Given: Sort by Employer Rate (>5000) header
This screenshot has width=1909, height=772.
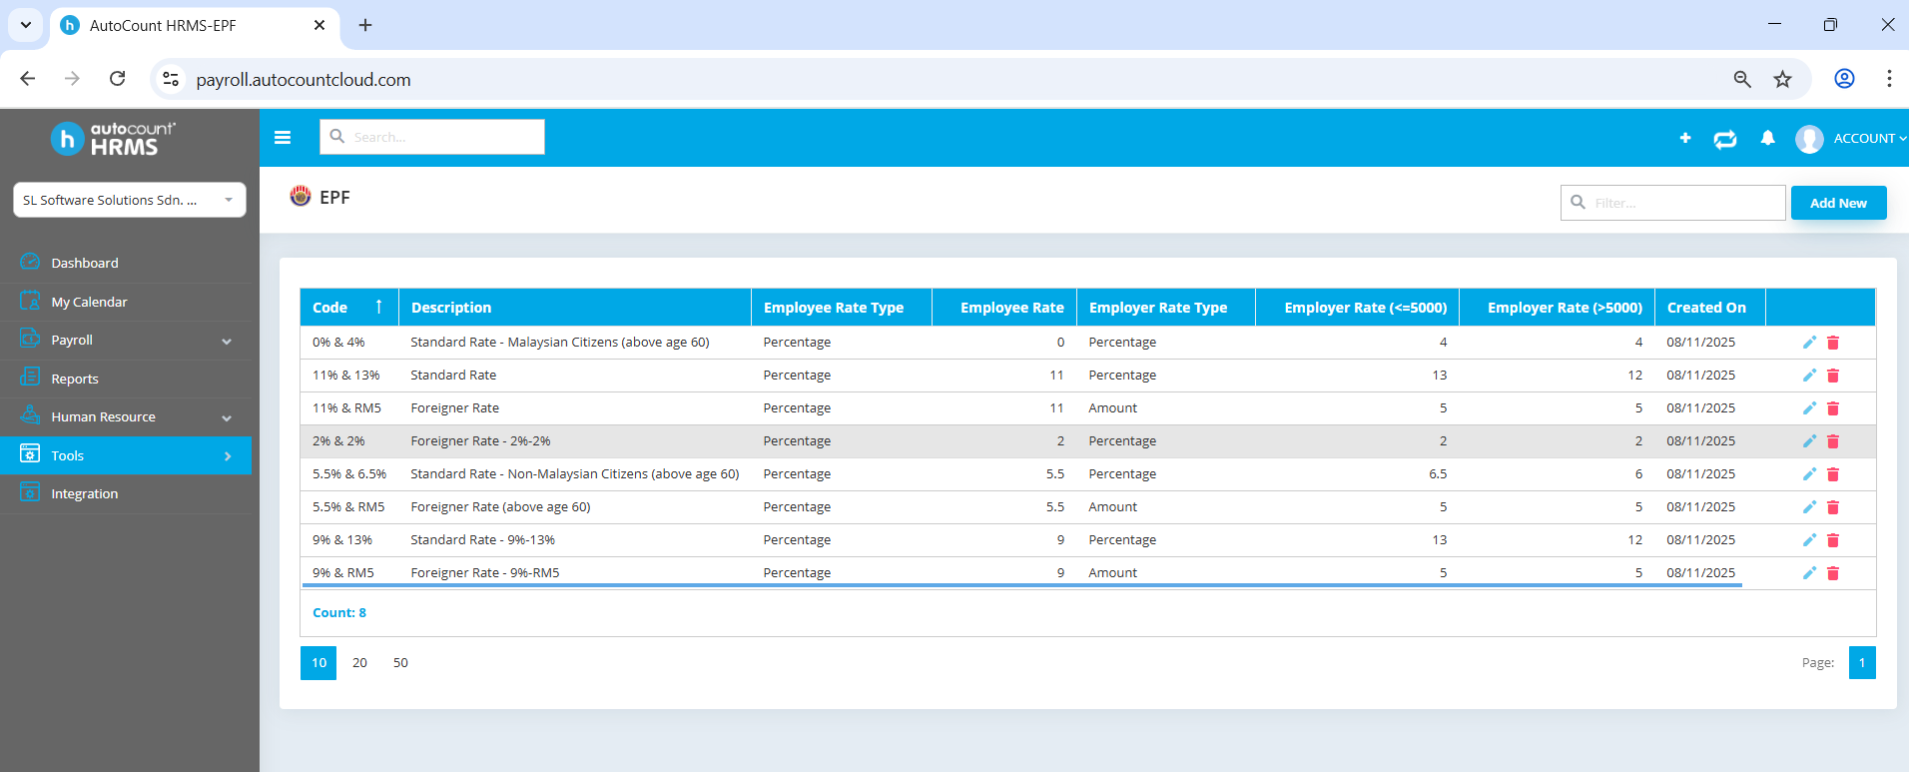Looking at the screenshot, I should [x=1557, y=307].
